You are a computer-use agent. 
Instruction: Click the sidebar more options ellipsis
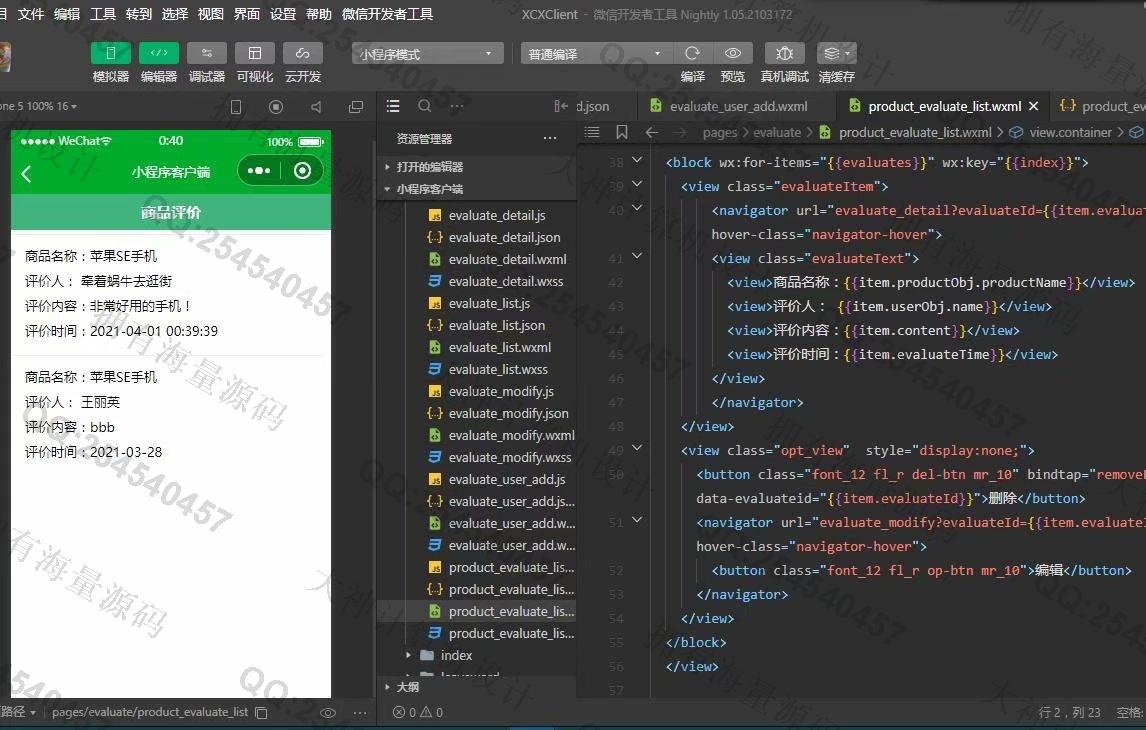(457, 106)
